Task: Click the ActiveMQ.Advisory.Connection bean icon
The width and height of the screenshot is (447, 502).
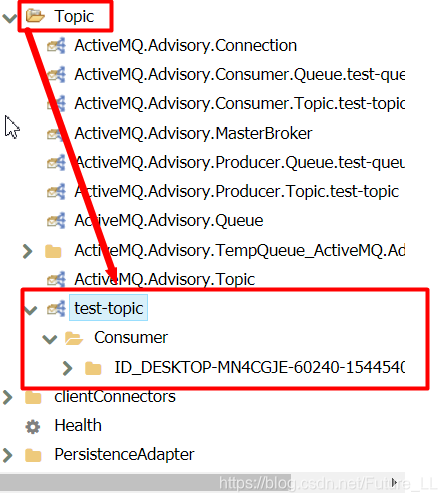Action: click(x=56, y=46)
